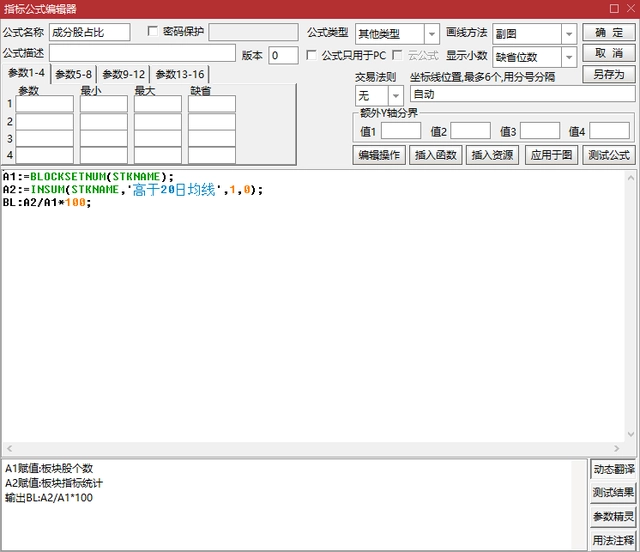Viewport: 640px width, 552px height.
Task: Maximize the 指标公式编辑器 window
Action: coord(614,9)
